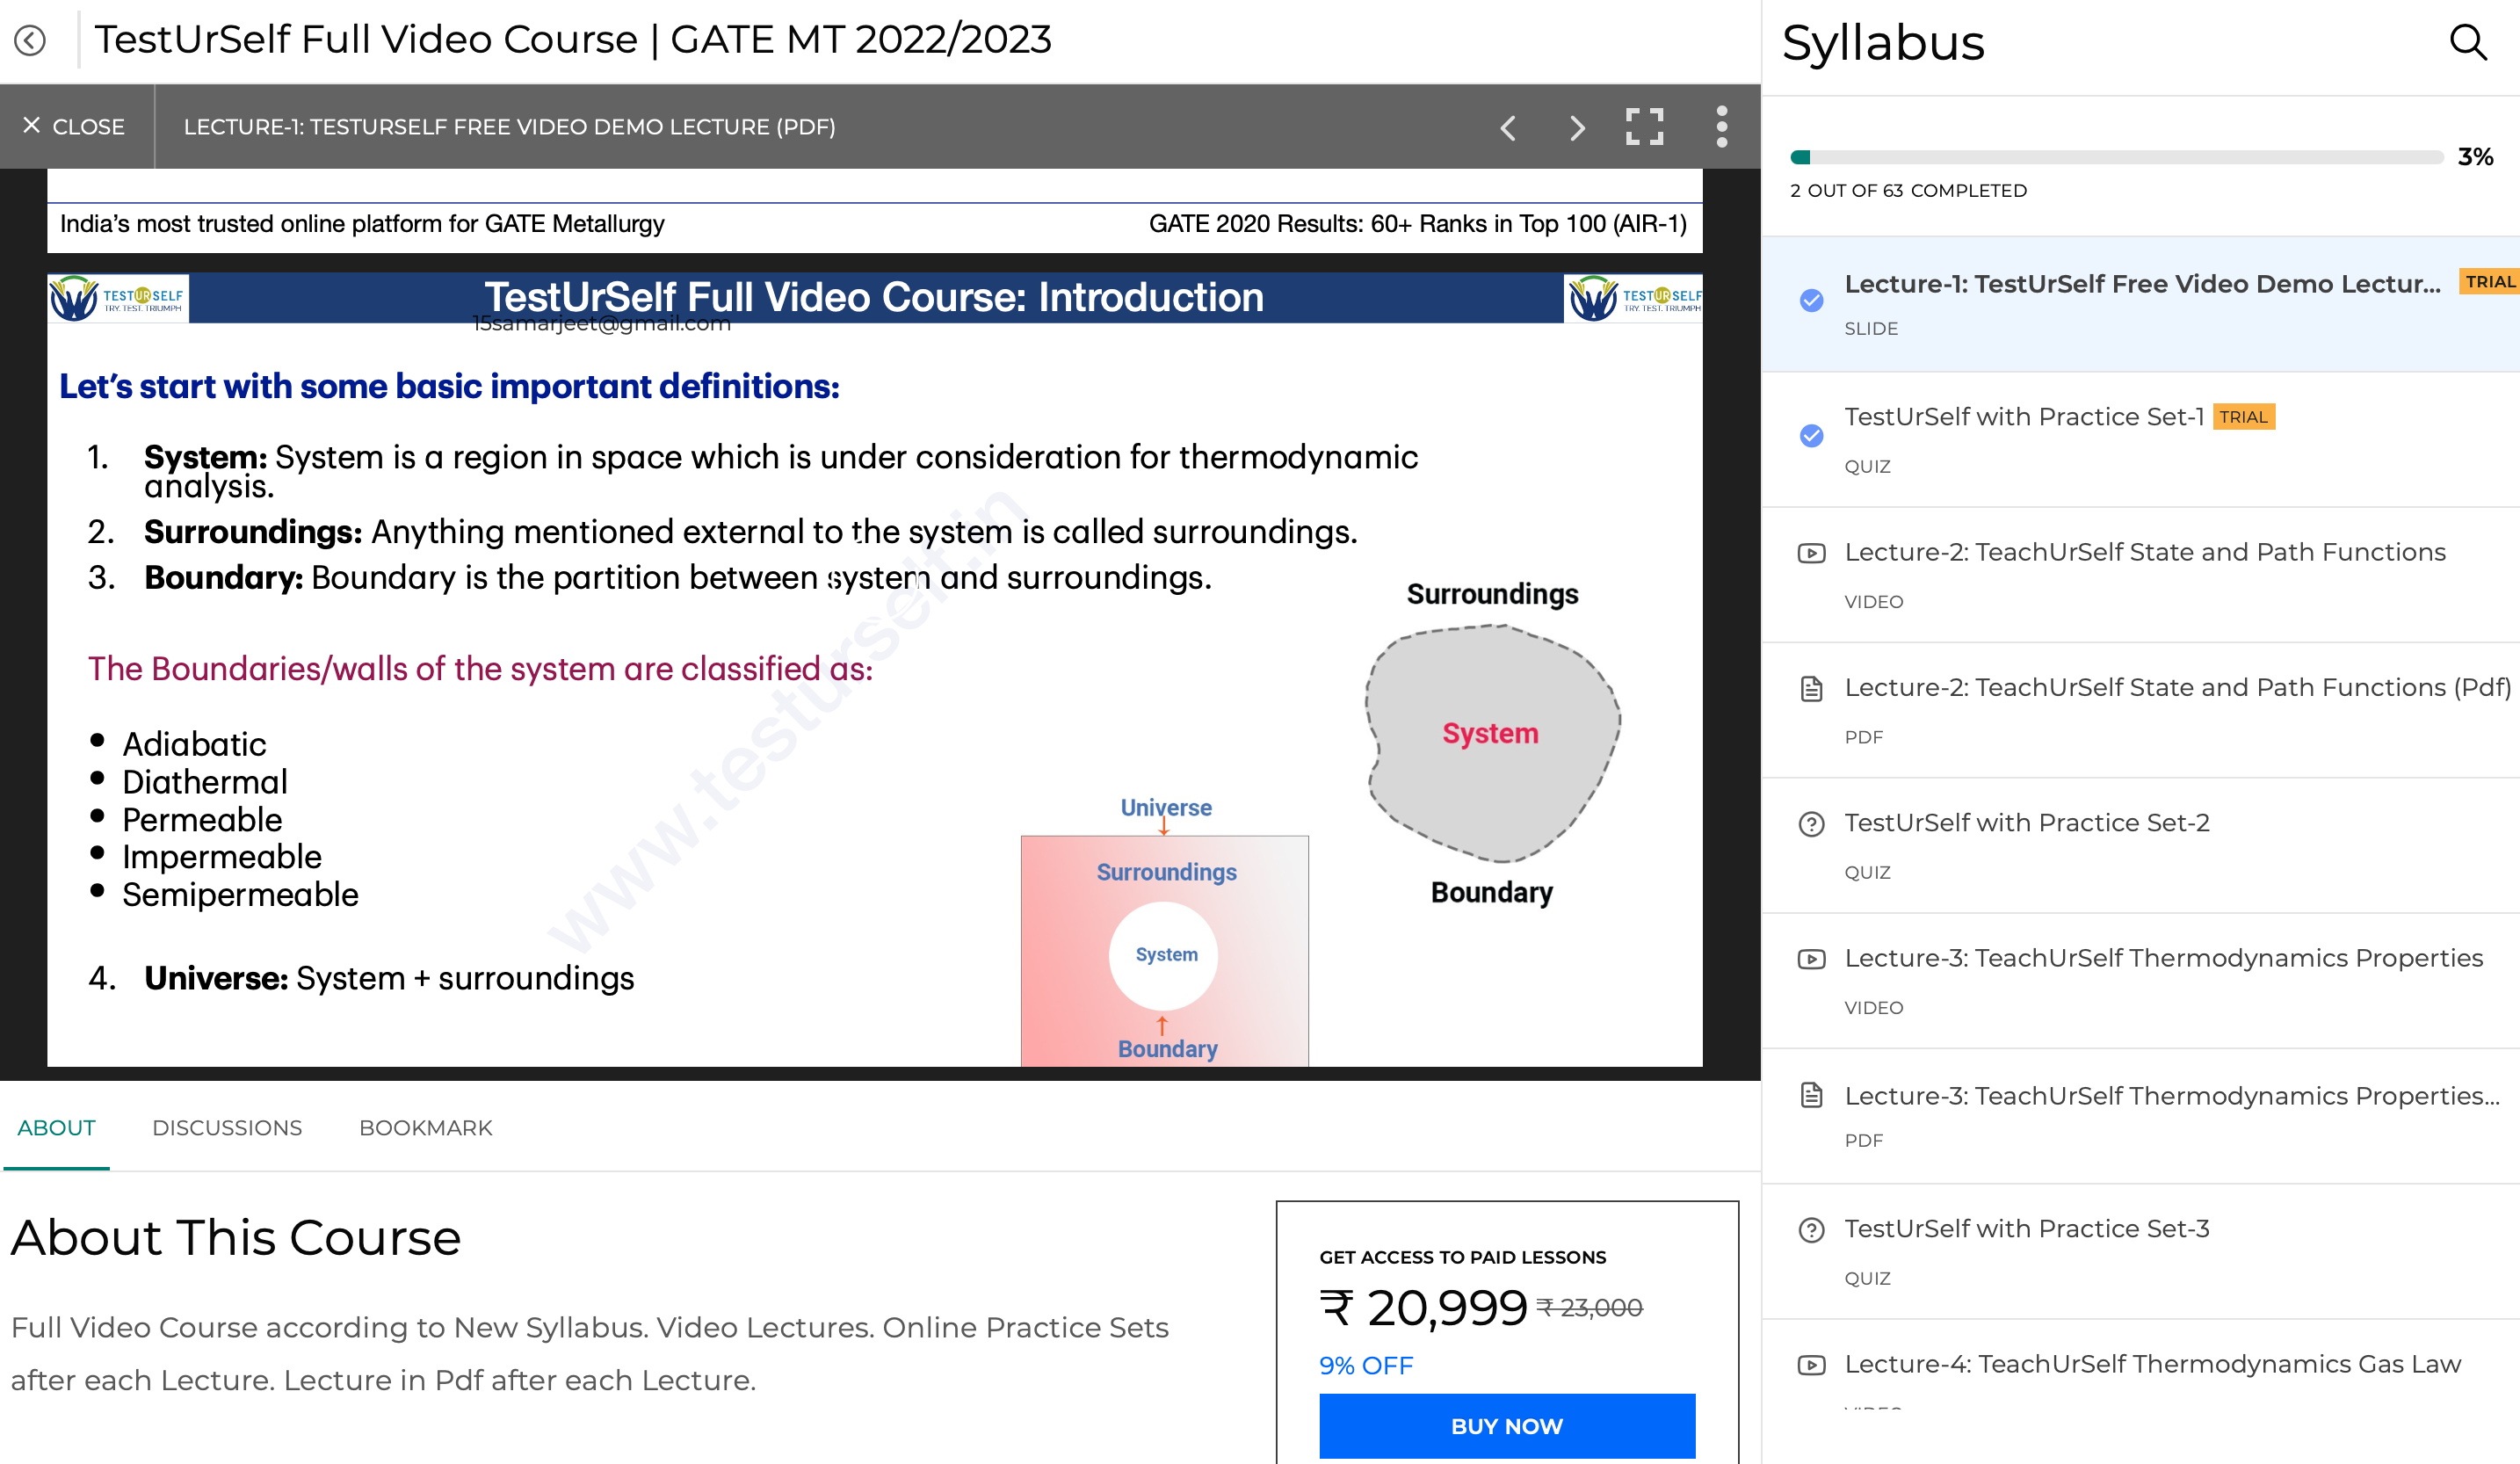Image resolution: width=2520 pixels, height=1464 pixels.
Task: Click PDF document icon for Lecture-3
Action: tap(1811, 1094)
